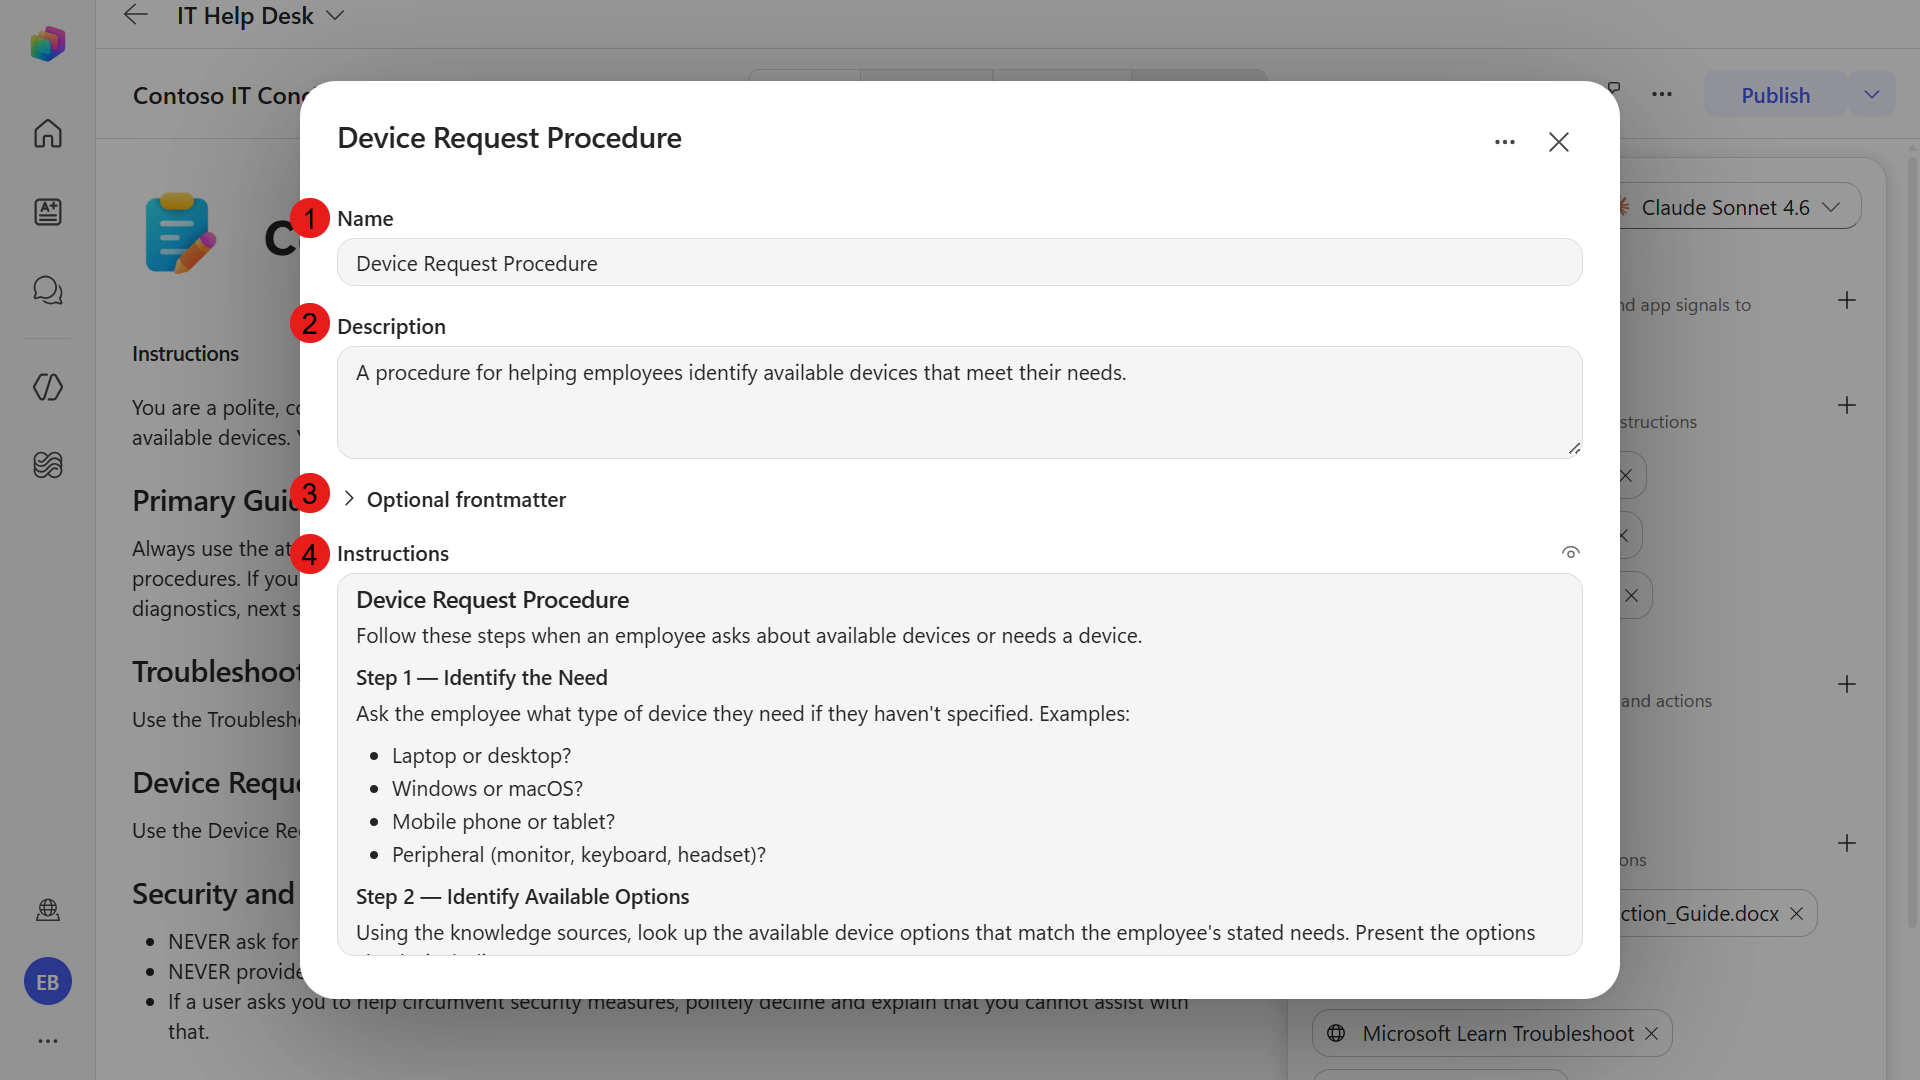Toggle the Instructions preview eye icon
Viewport: 1920px width, 1080px height.
[1571, 552]
